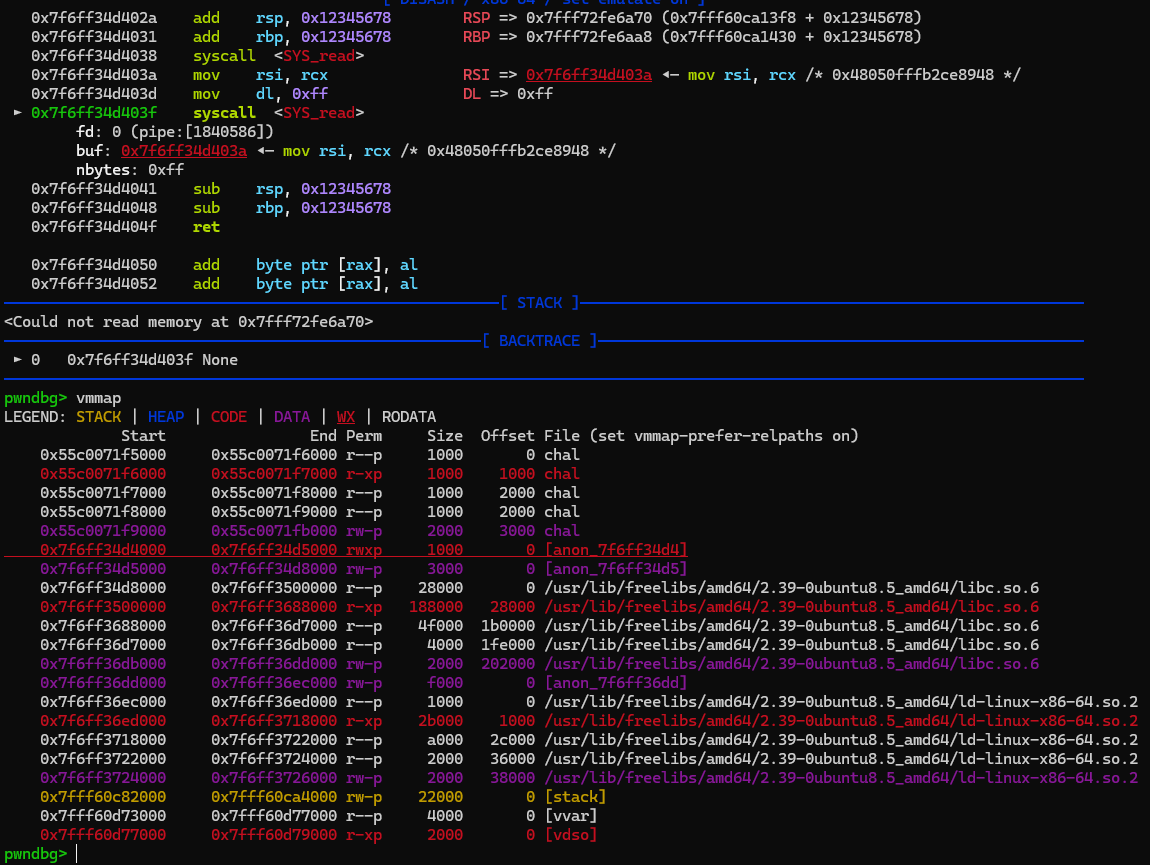Click the stack end address 0x7fff60ca4000
Screen dimensions: 1150x865
coord(274,797)
